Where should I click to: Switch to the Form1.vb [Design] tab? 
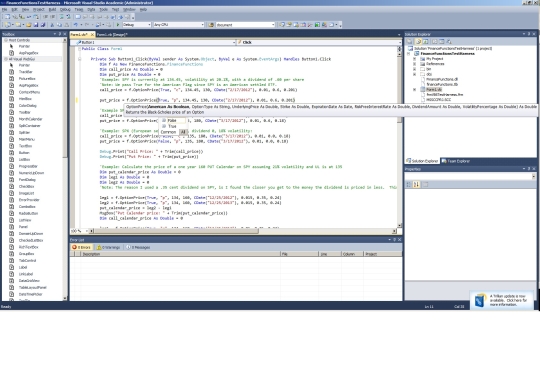pos(112,34)
